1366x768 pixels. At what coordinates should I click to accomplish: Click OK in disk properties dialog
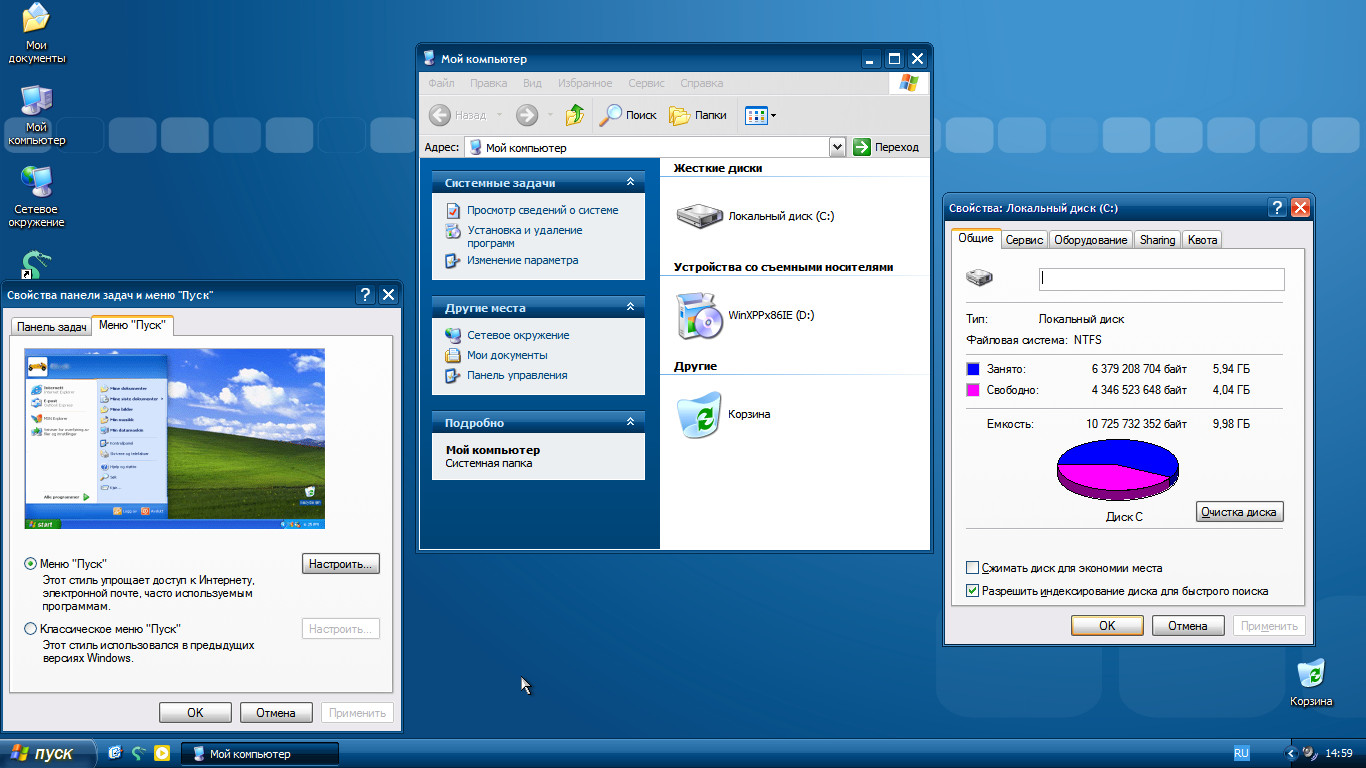[x=1107, y=626]
